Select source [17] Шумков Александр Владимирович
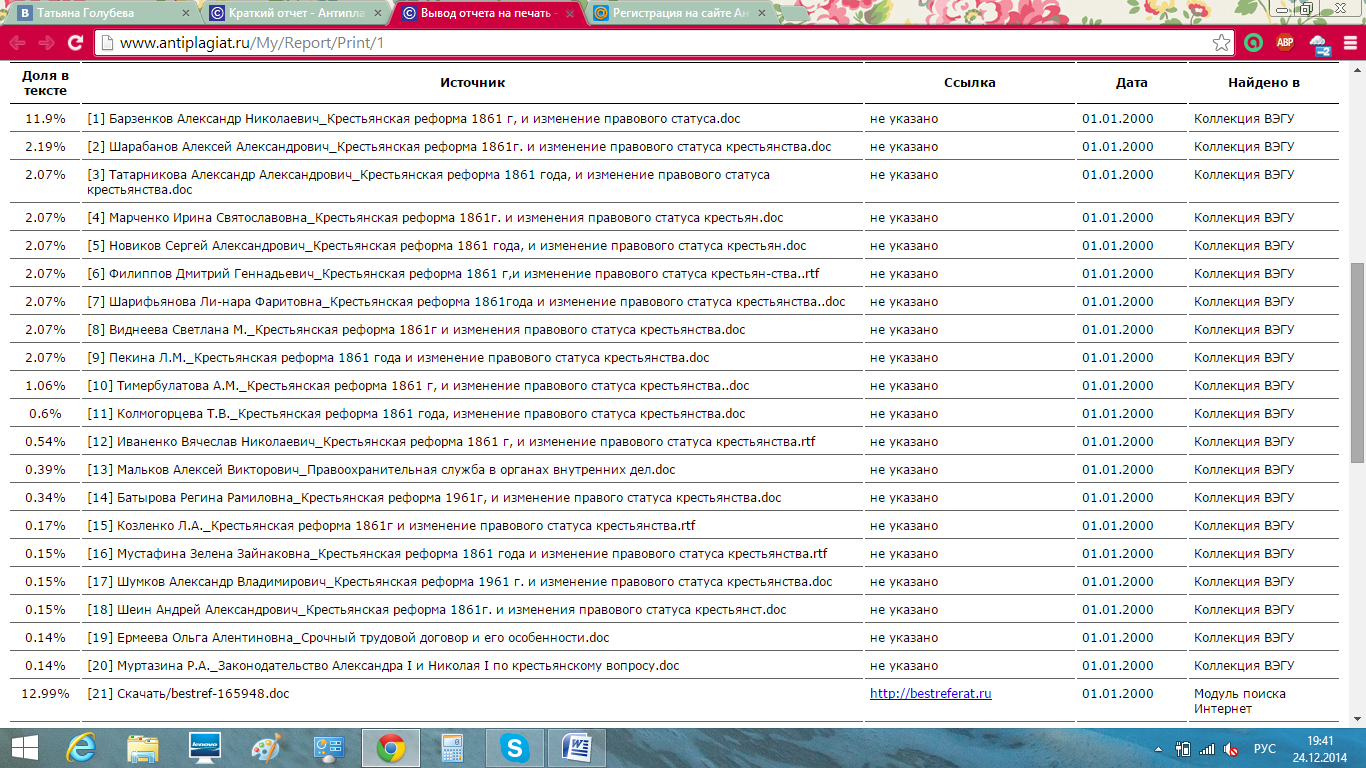Image resolution: width=1366 pixels, height=768 pixels. pyautogui.click(x=459, y=581)
